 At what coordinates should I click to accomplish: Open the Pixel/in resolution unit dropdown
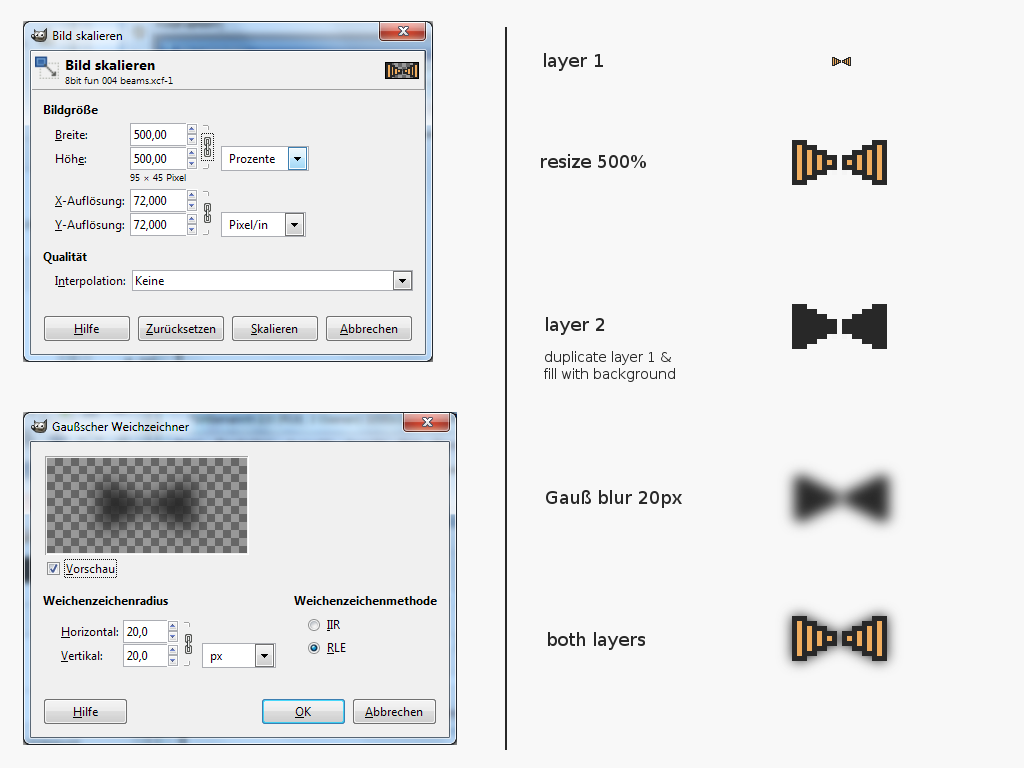tap(294, 225)
